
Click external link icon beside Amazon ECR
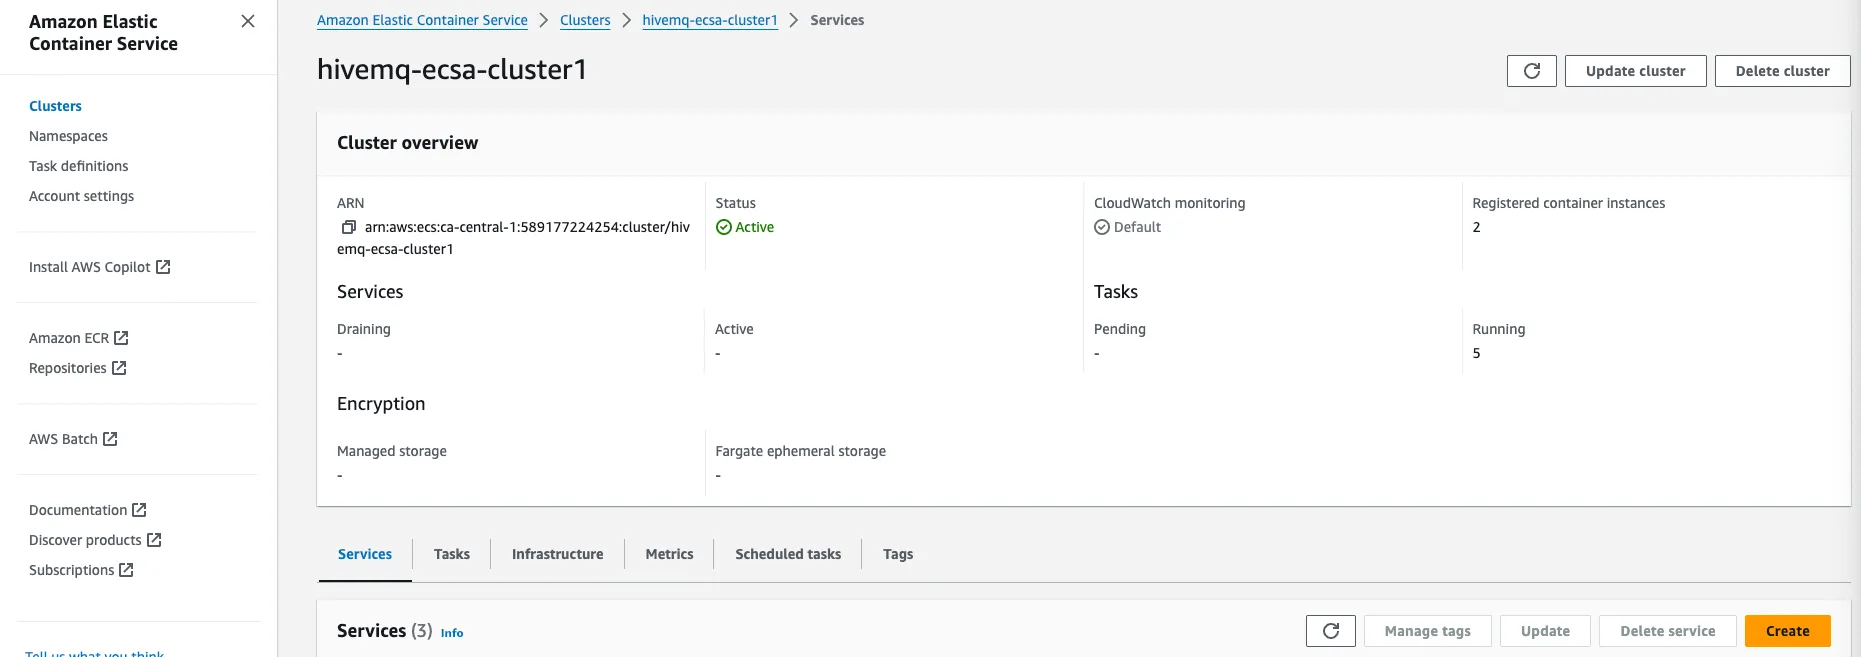pyautogui.click(x=121, y=338)
